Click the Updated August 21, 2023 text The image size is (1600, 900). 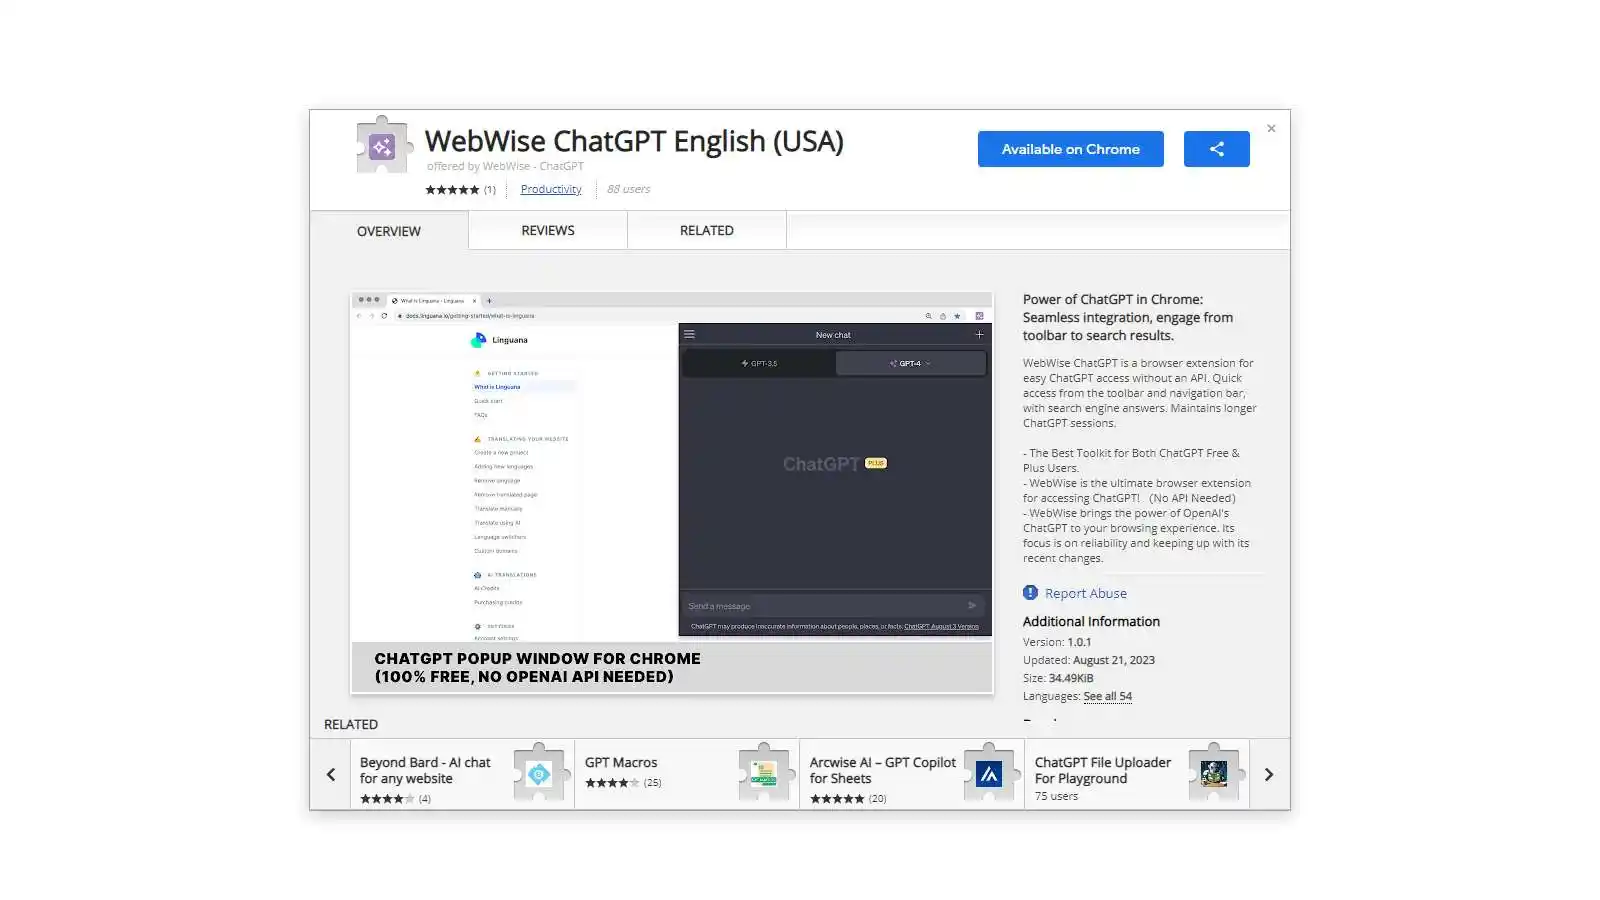click(x=1089, y=660)
